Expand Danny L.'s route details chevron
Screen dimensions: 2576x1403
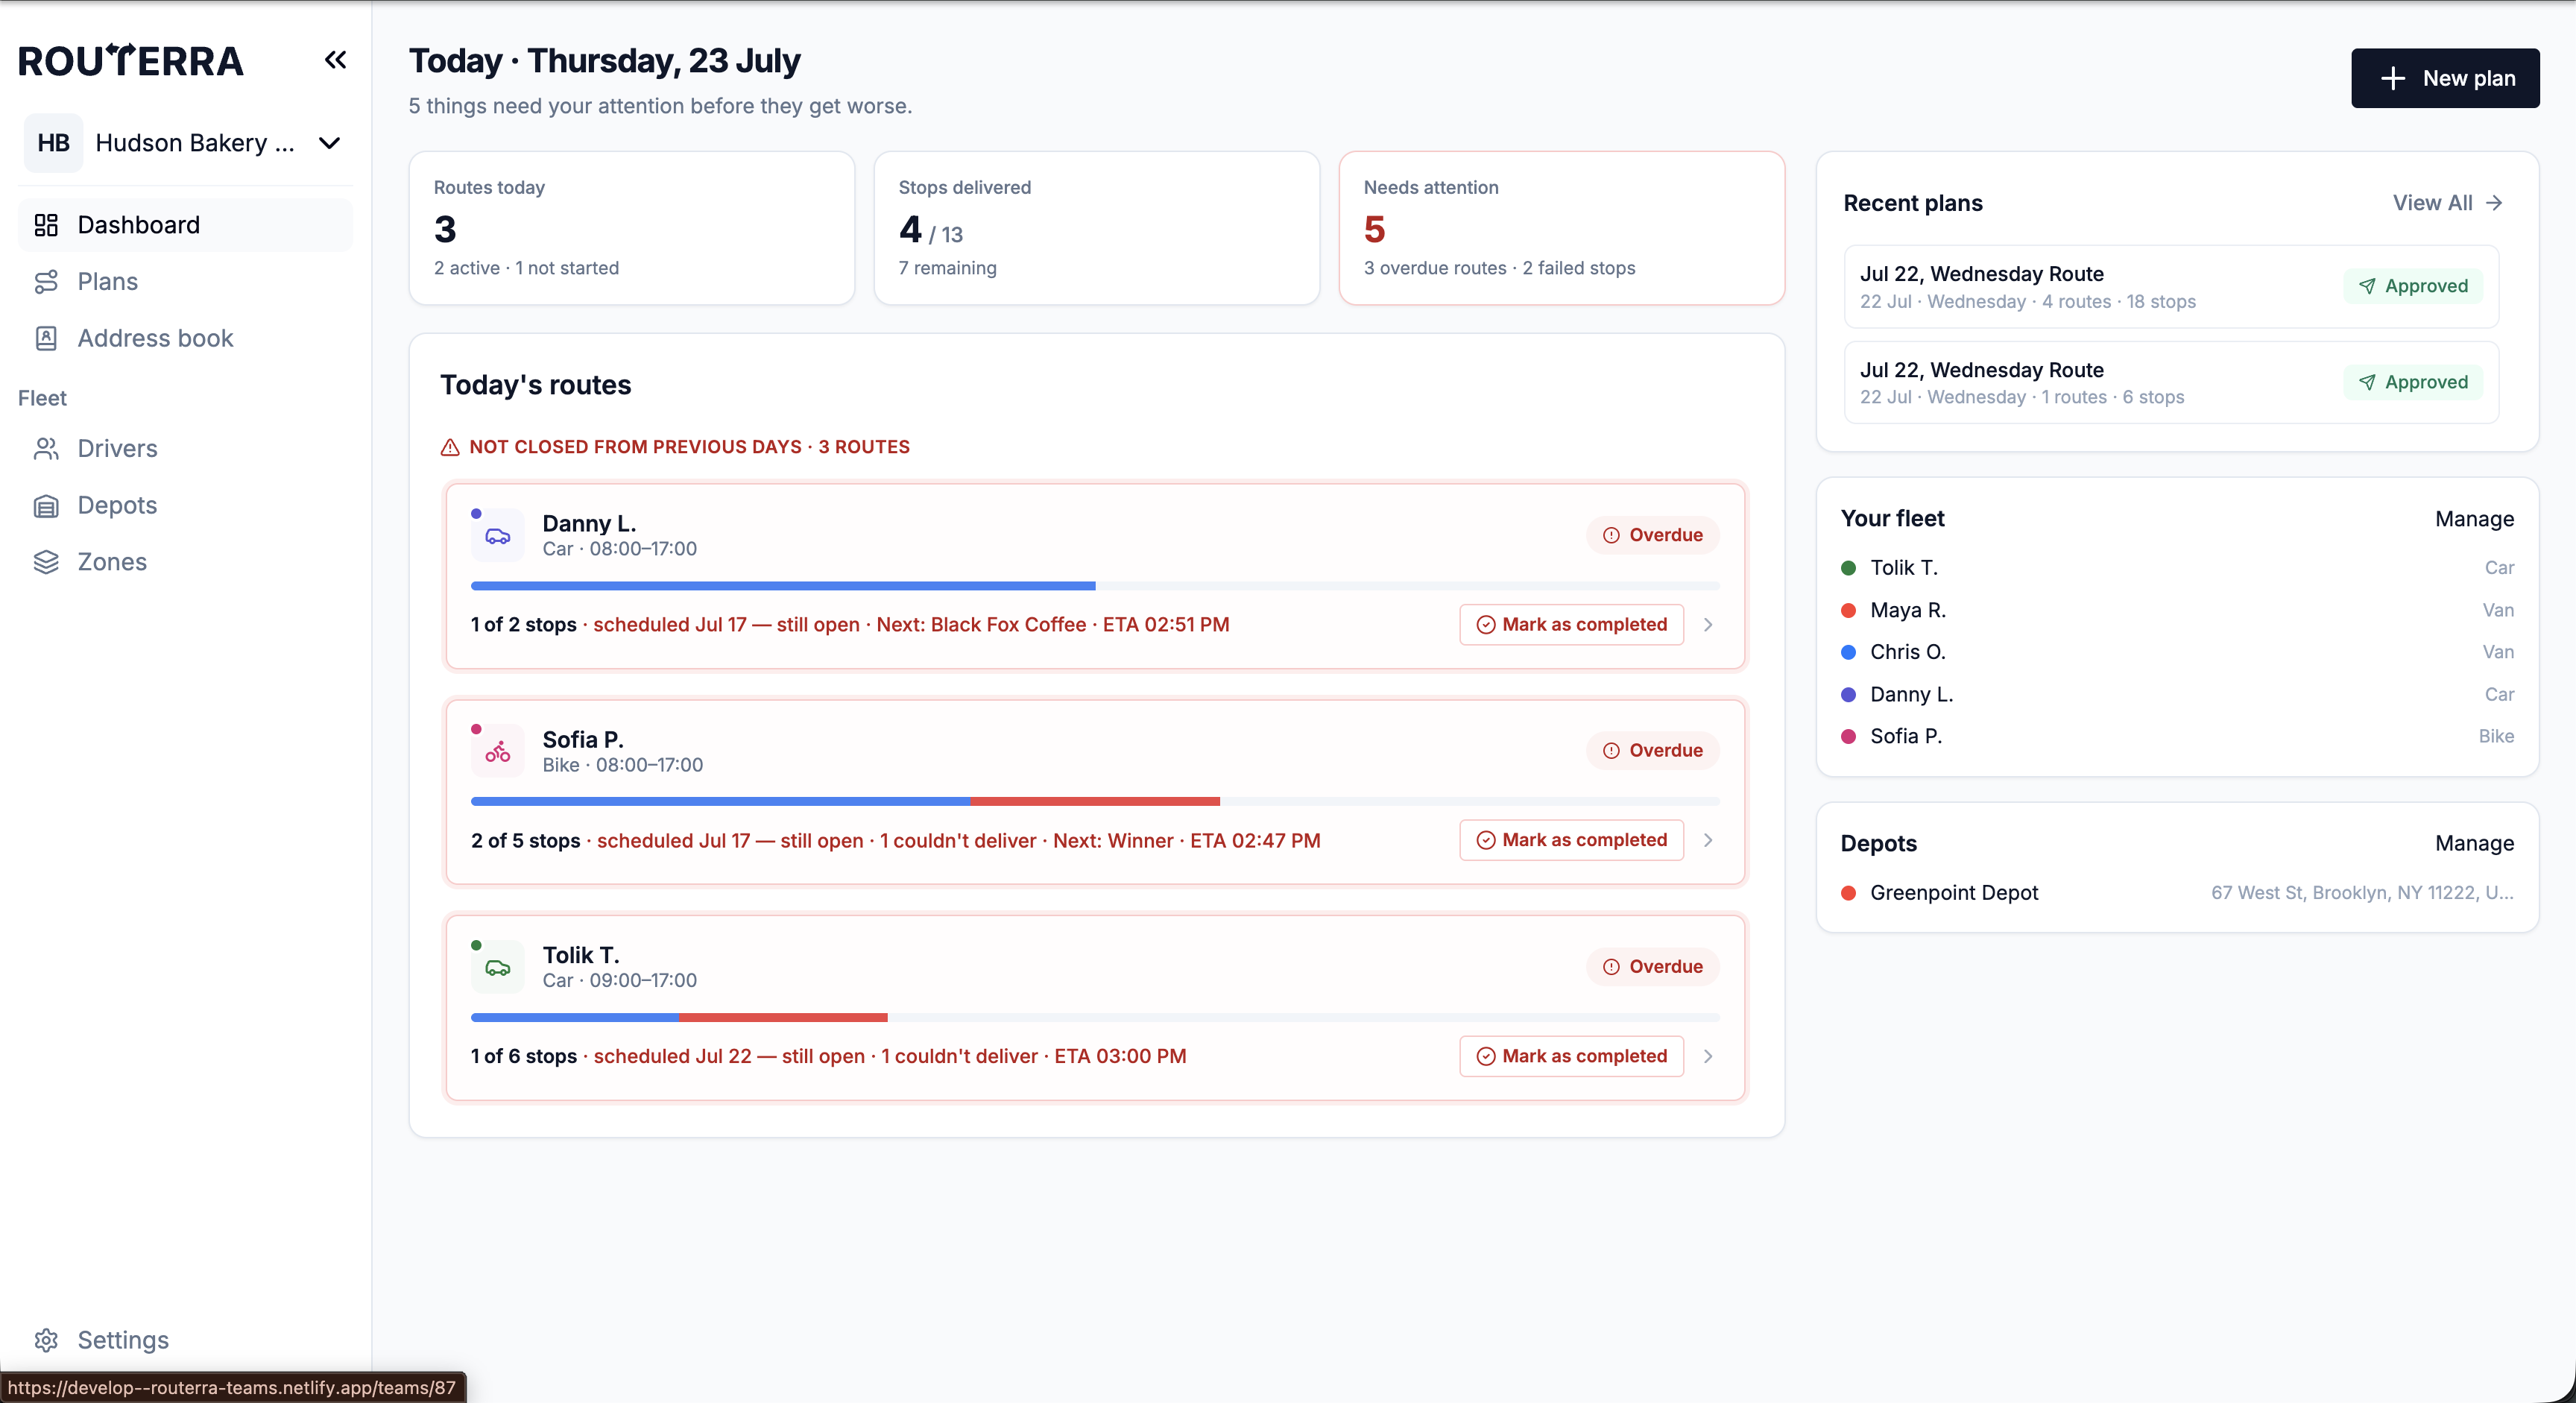[x=1708, y=625]
